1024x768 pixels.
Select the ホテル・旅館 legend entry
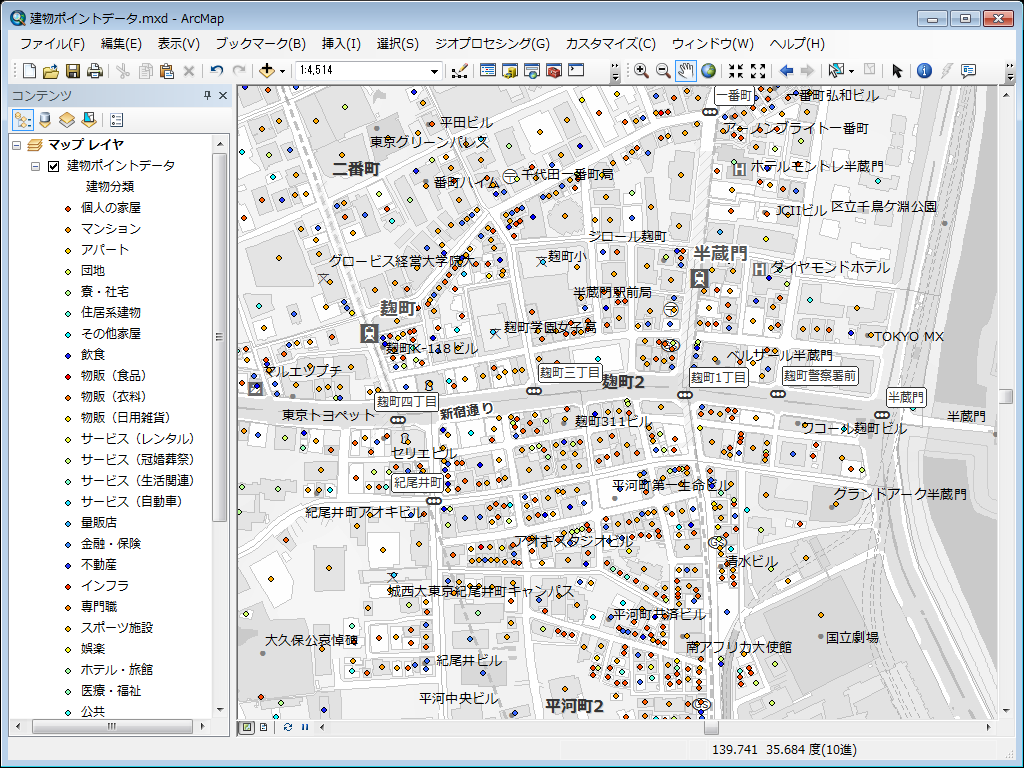(116, 670)
